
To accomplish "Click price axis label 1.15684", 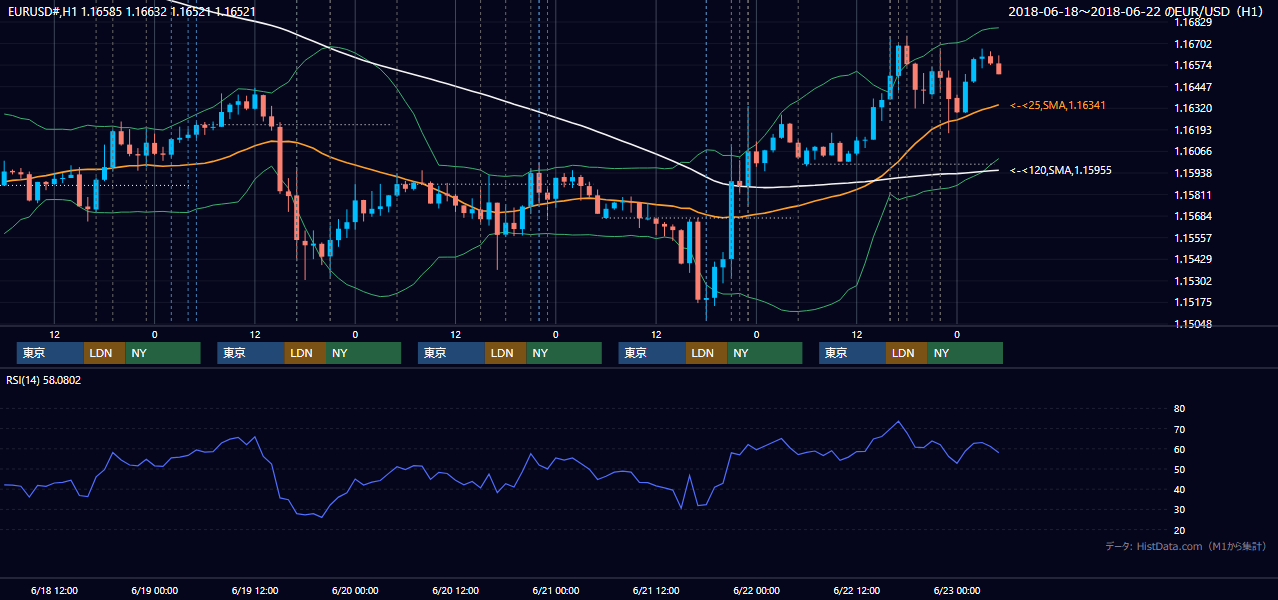I will click(x=1192, y=216).
